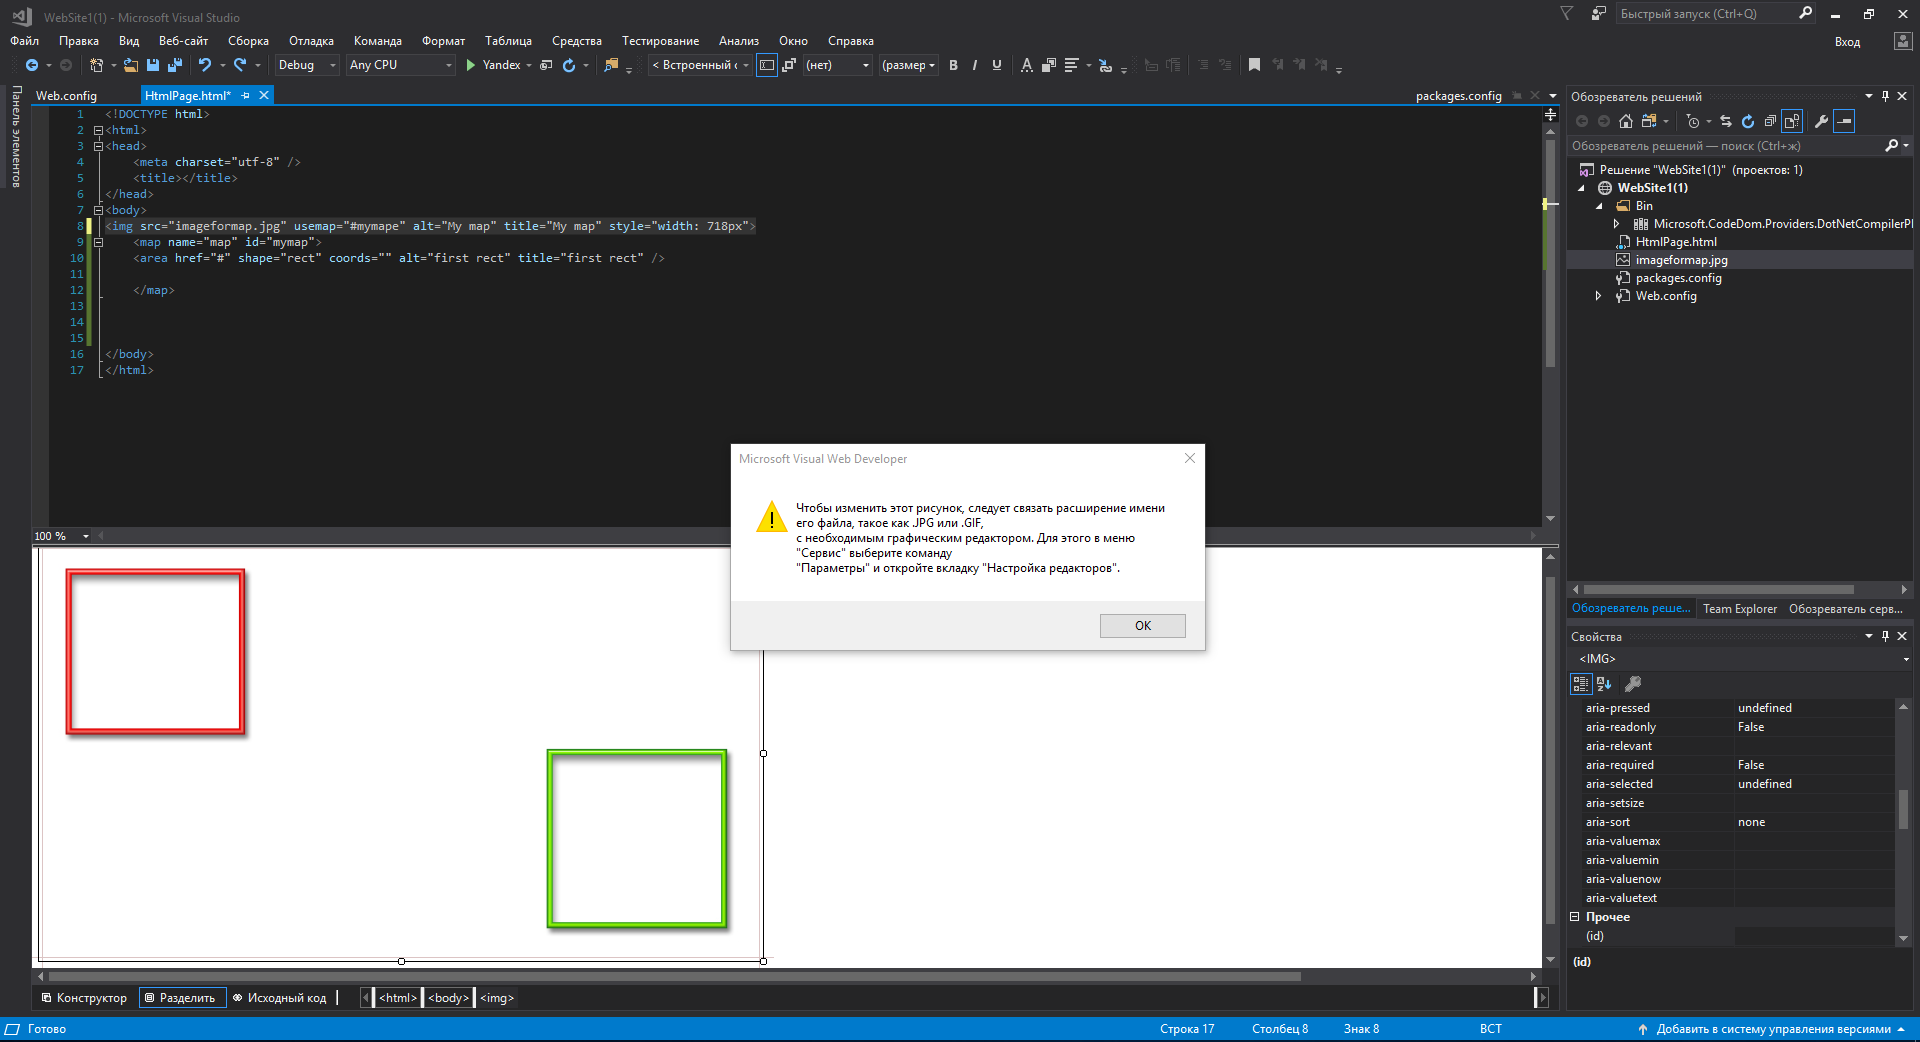Toggle the target rule visual aid button
The height and width of the screenshot is (1042, 1920).
click(x=767, y=65)
